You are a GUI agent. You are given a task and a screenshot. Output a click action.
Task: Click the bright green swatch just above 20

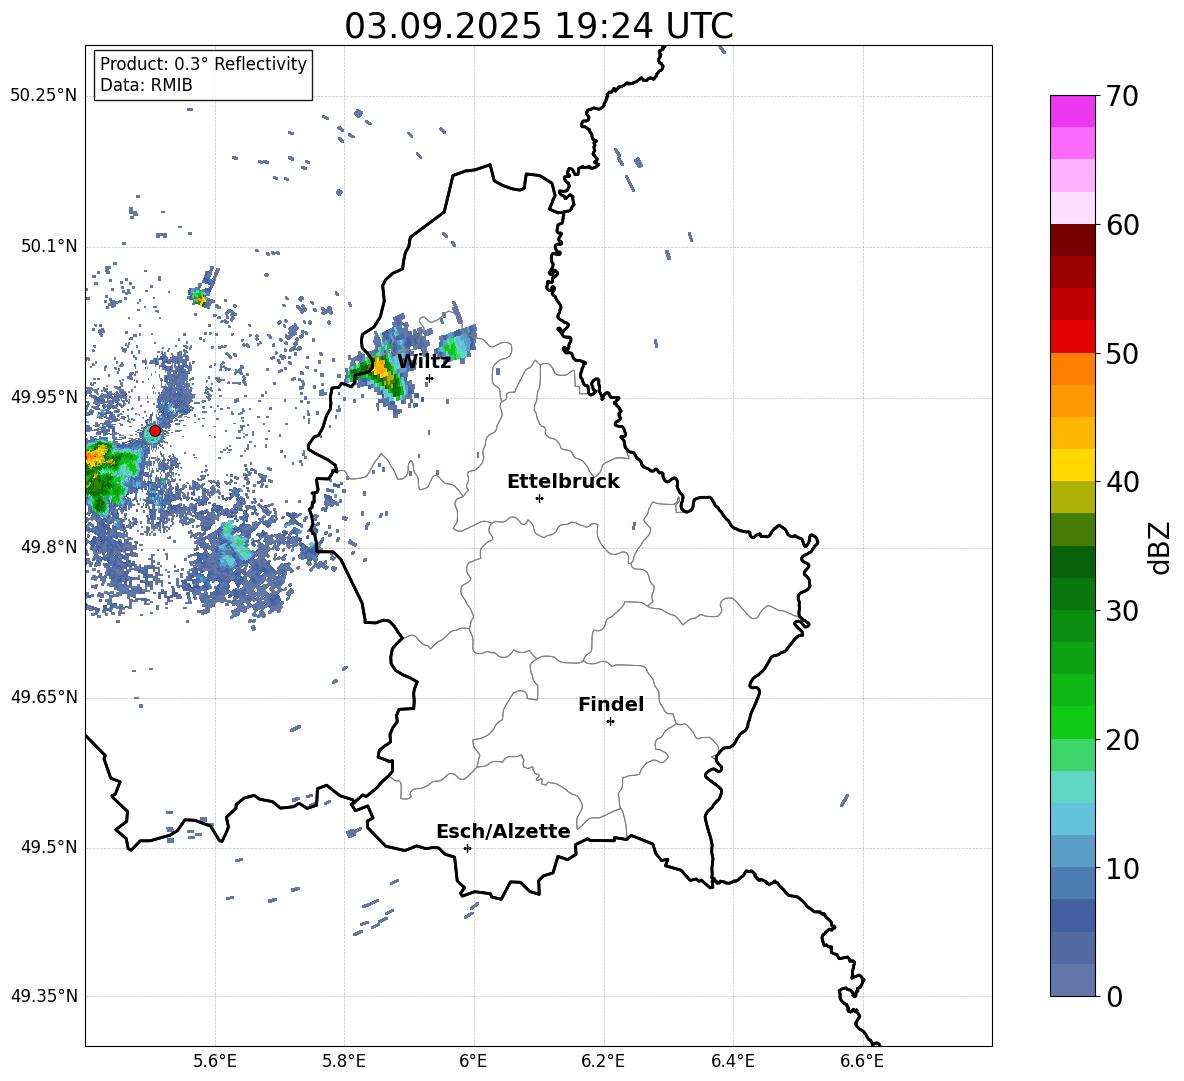(1073, 722)
